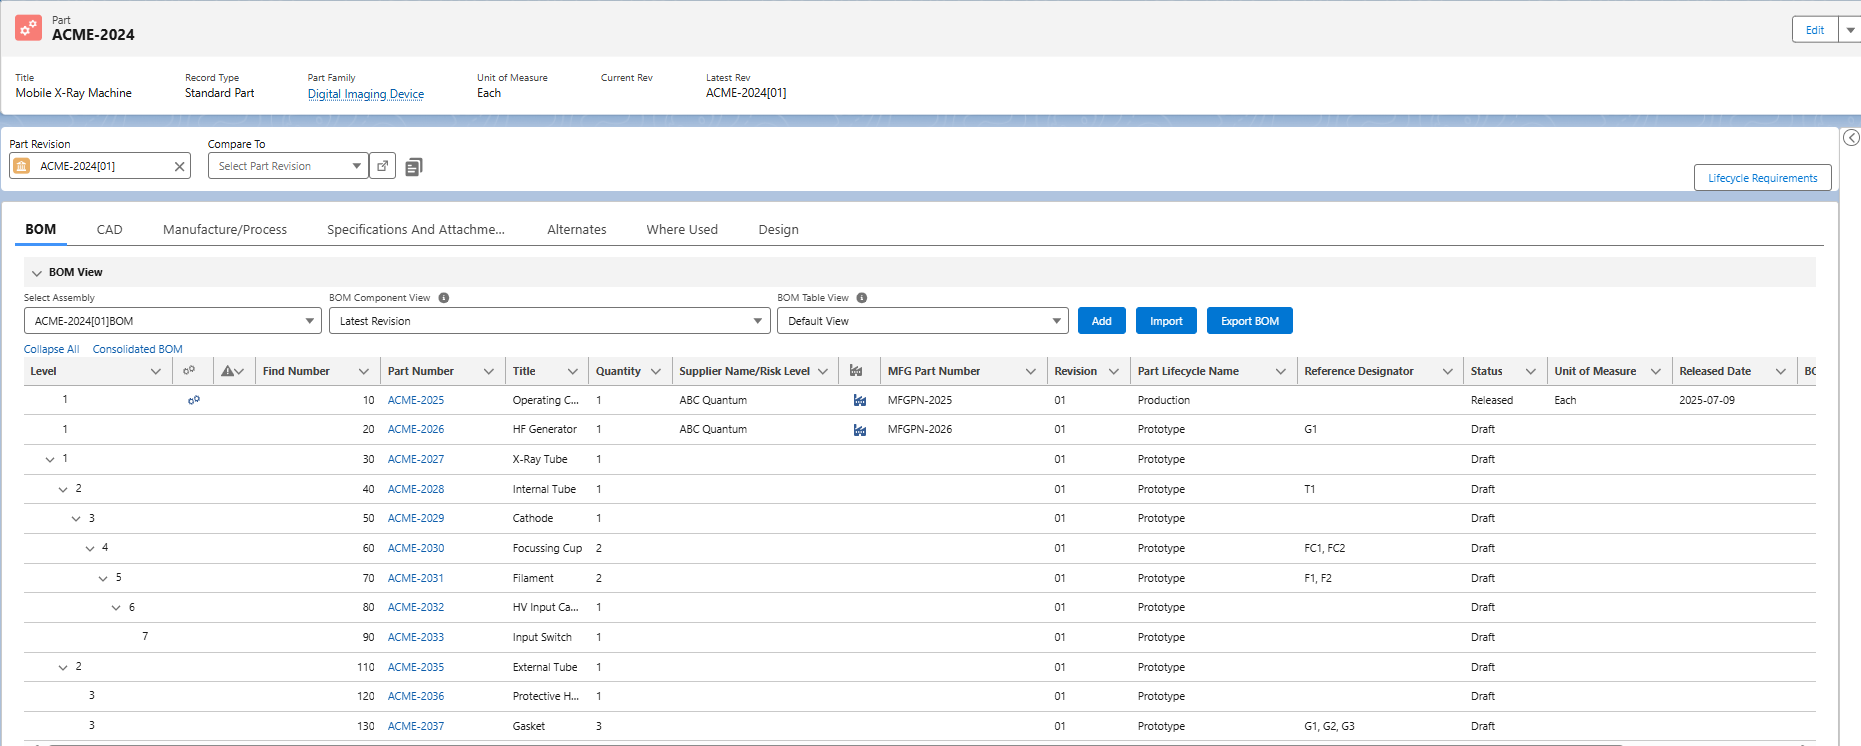Open the Select Assembly dropdown
Image resolution: width=1861 pixels, height=746 pixels.
click(x=171, y=321)
